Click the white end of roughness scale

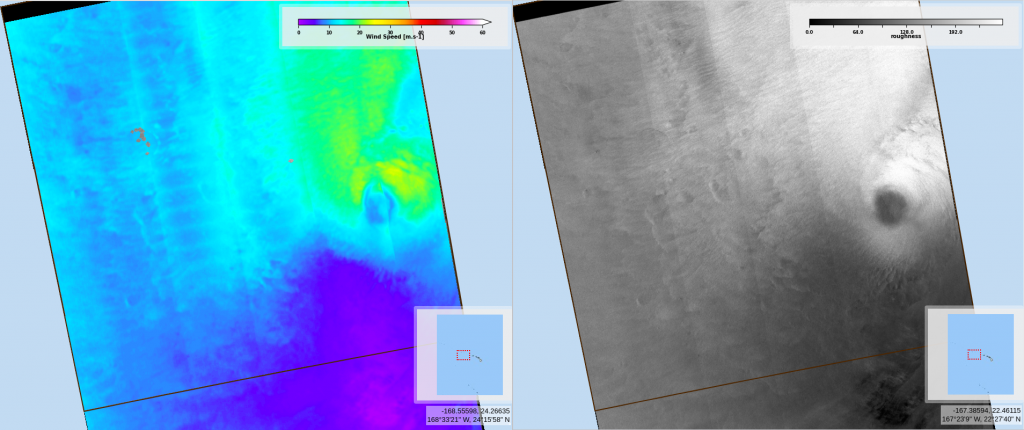coord(998,21)
